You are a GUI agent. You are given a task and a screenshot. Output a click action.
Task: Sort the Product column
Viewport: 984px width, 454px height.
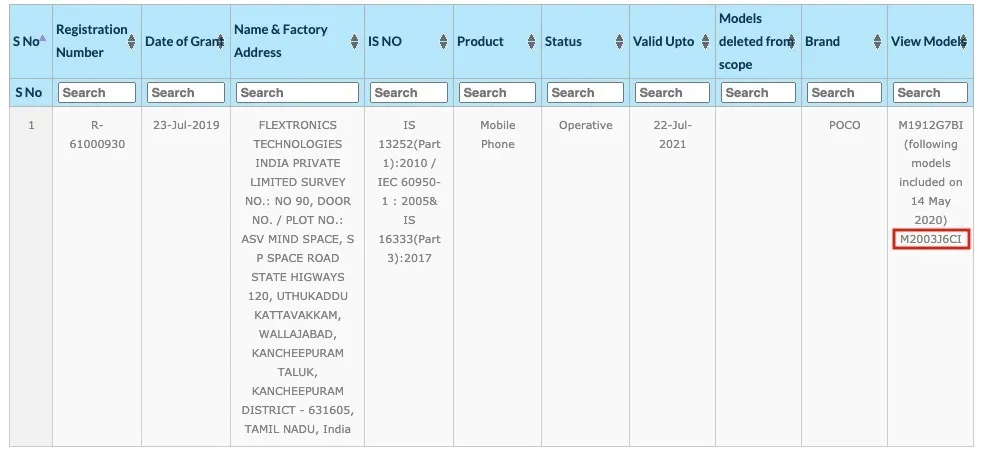point(531,42)
